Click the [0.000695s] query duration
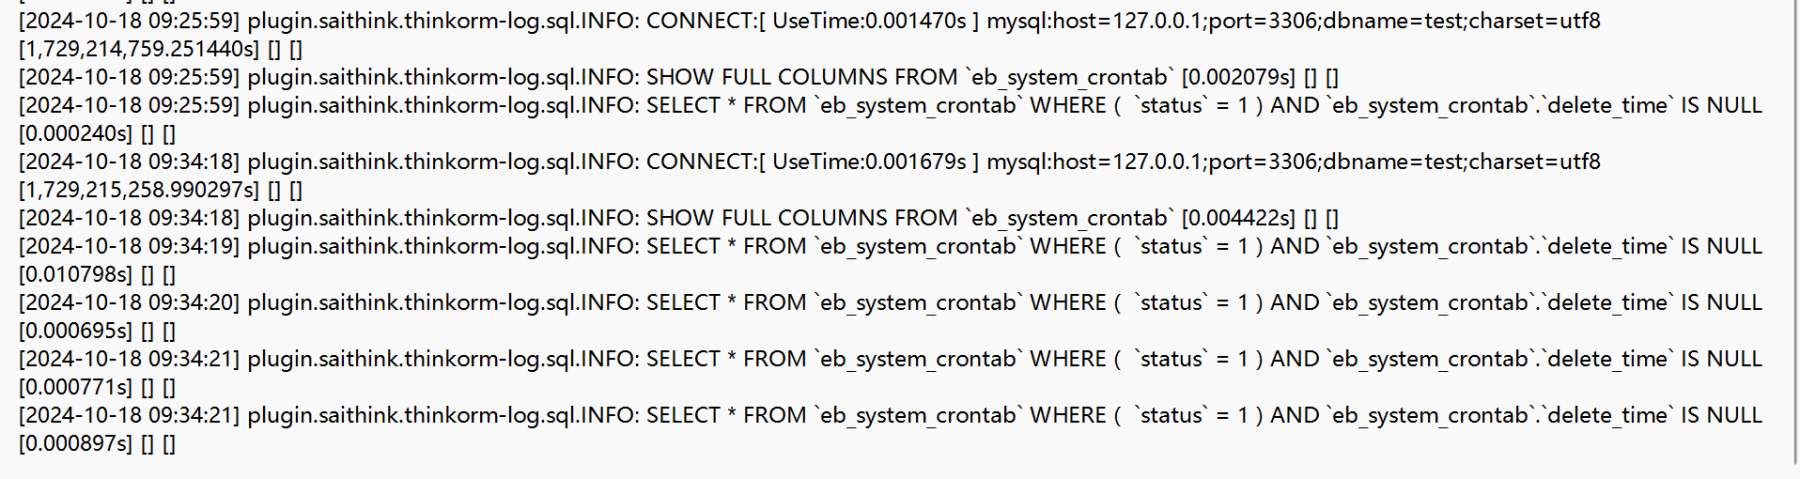The width and height of the screenshot is (1800, 479). point(75,330)
